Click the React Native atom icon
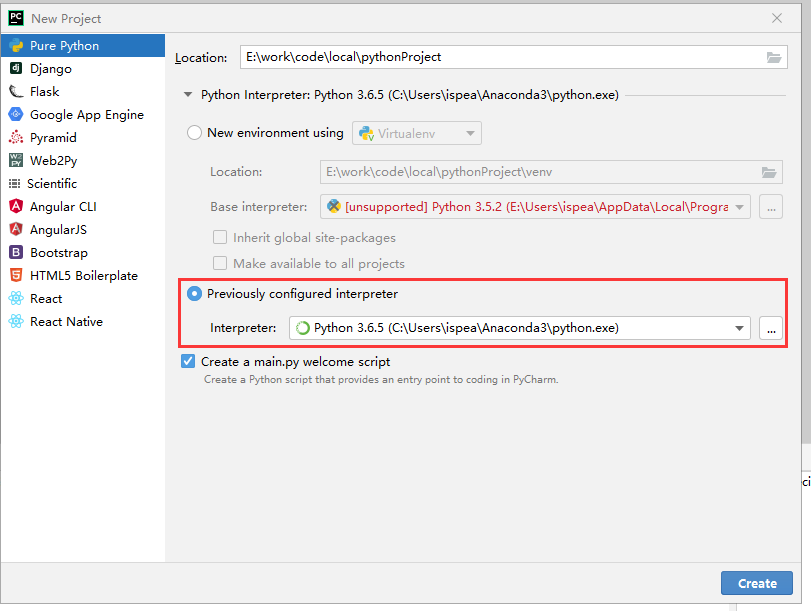Image resolution: width=811 pixels, height=611 pixels. 16,321
